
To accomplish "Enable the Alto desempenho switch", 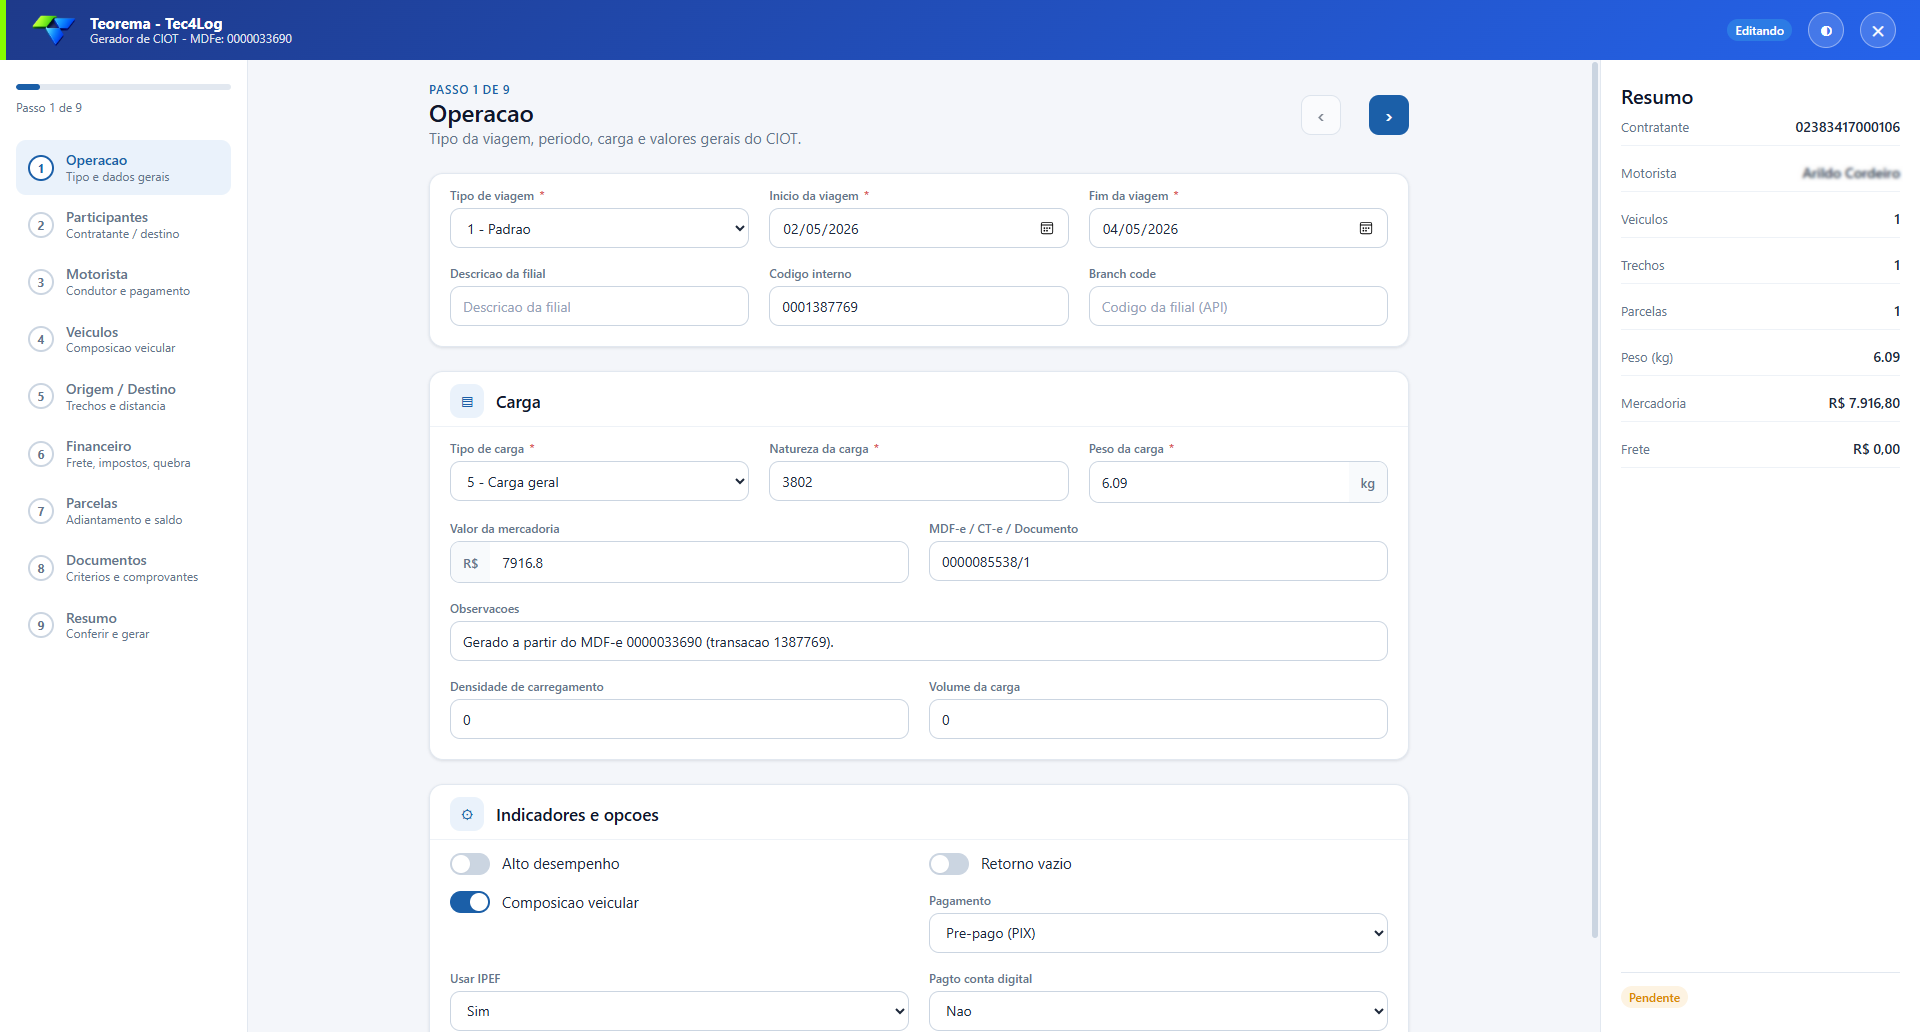I will coord(470,864).
